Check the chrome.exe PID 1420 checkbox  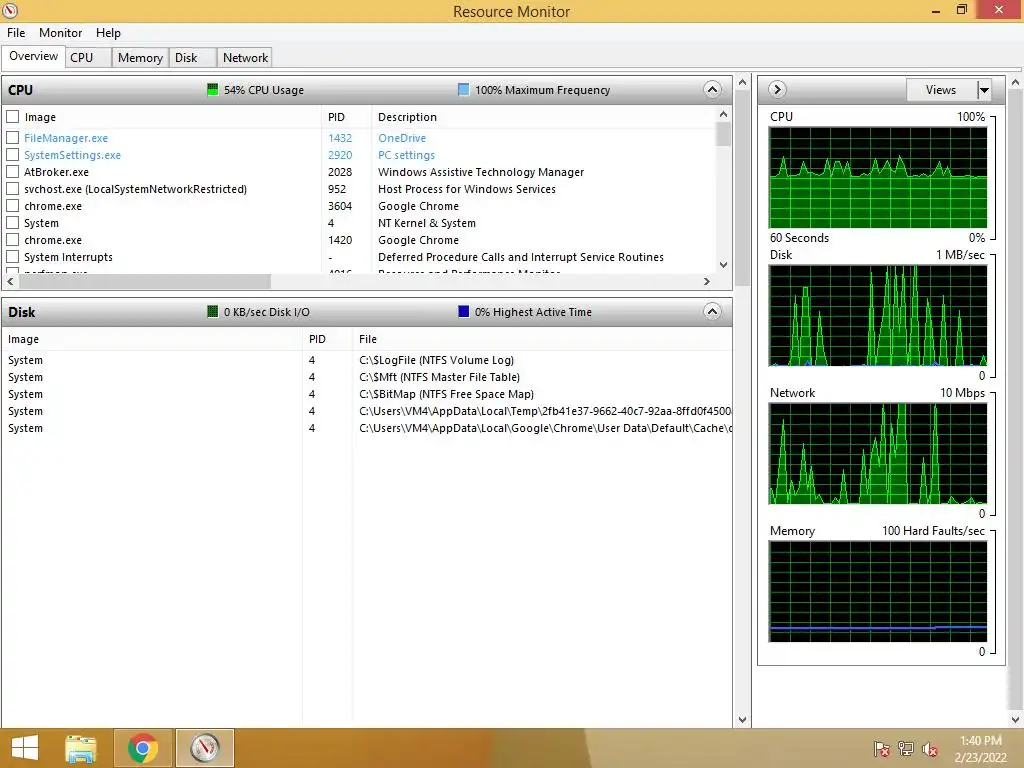pos(12,240)
